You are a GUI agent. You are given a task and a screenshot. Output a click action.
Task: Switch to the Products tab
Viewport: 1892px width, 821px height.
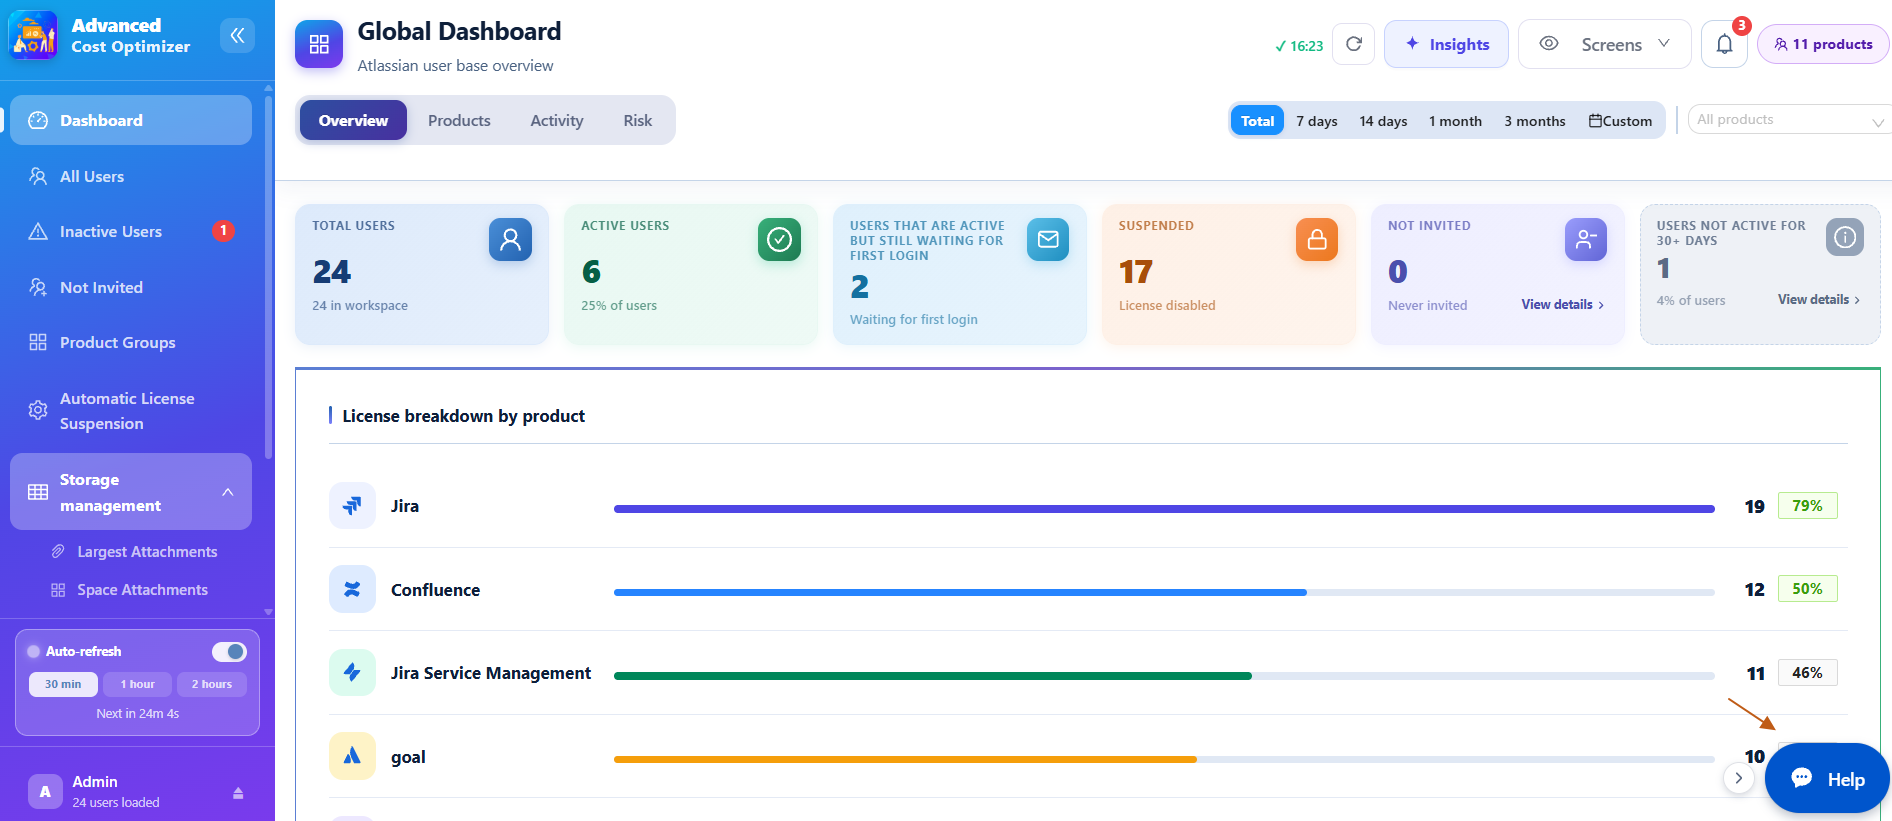[x=459, y=120]
